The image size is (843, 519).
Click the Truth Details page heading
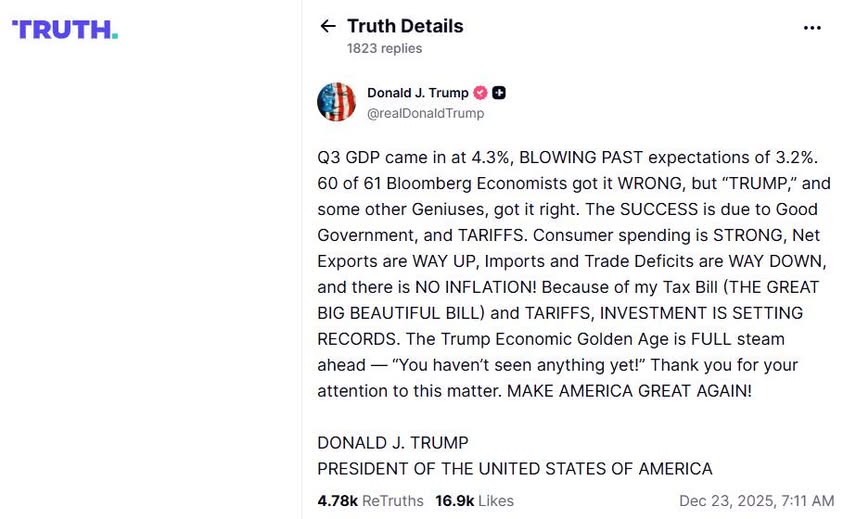coord(405,26)
